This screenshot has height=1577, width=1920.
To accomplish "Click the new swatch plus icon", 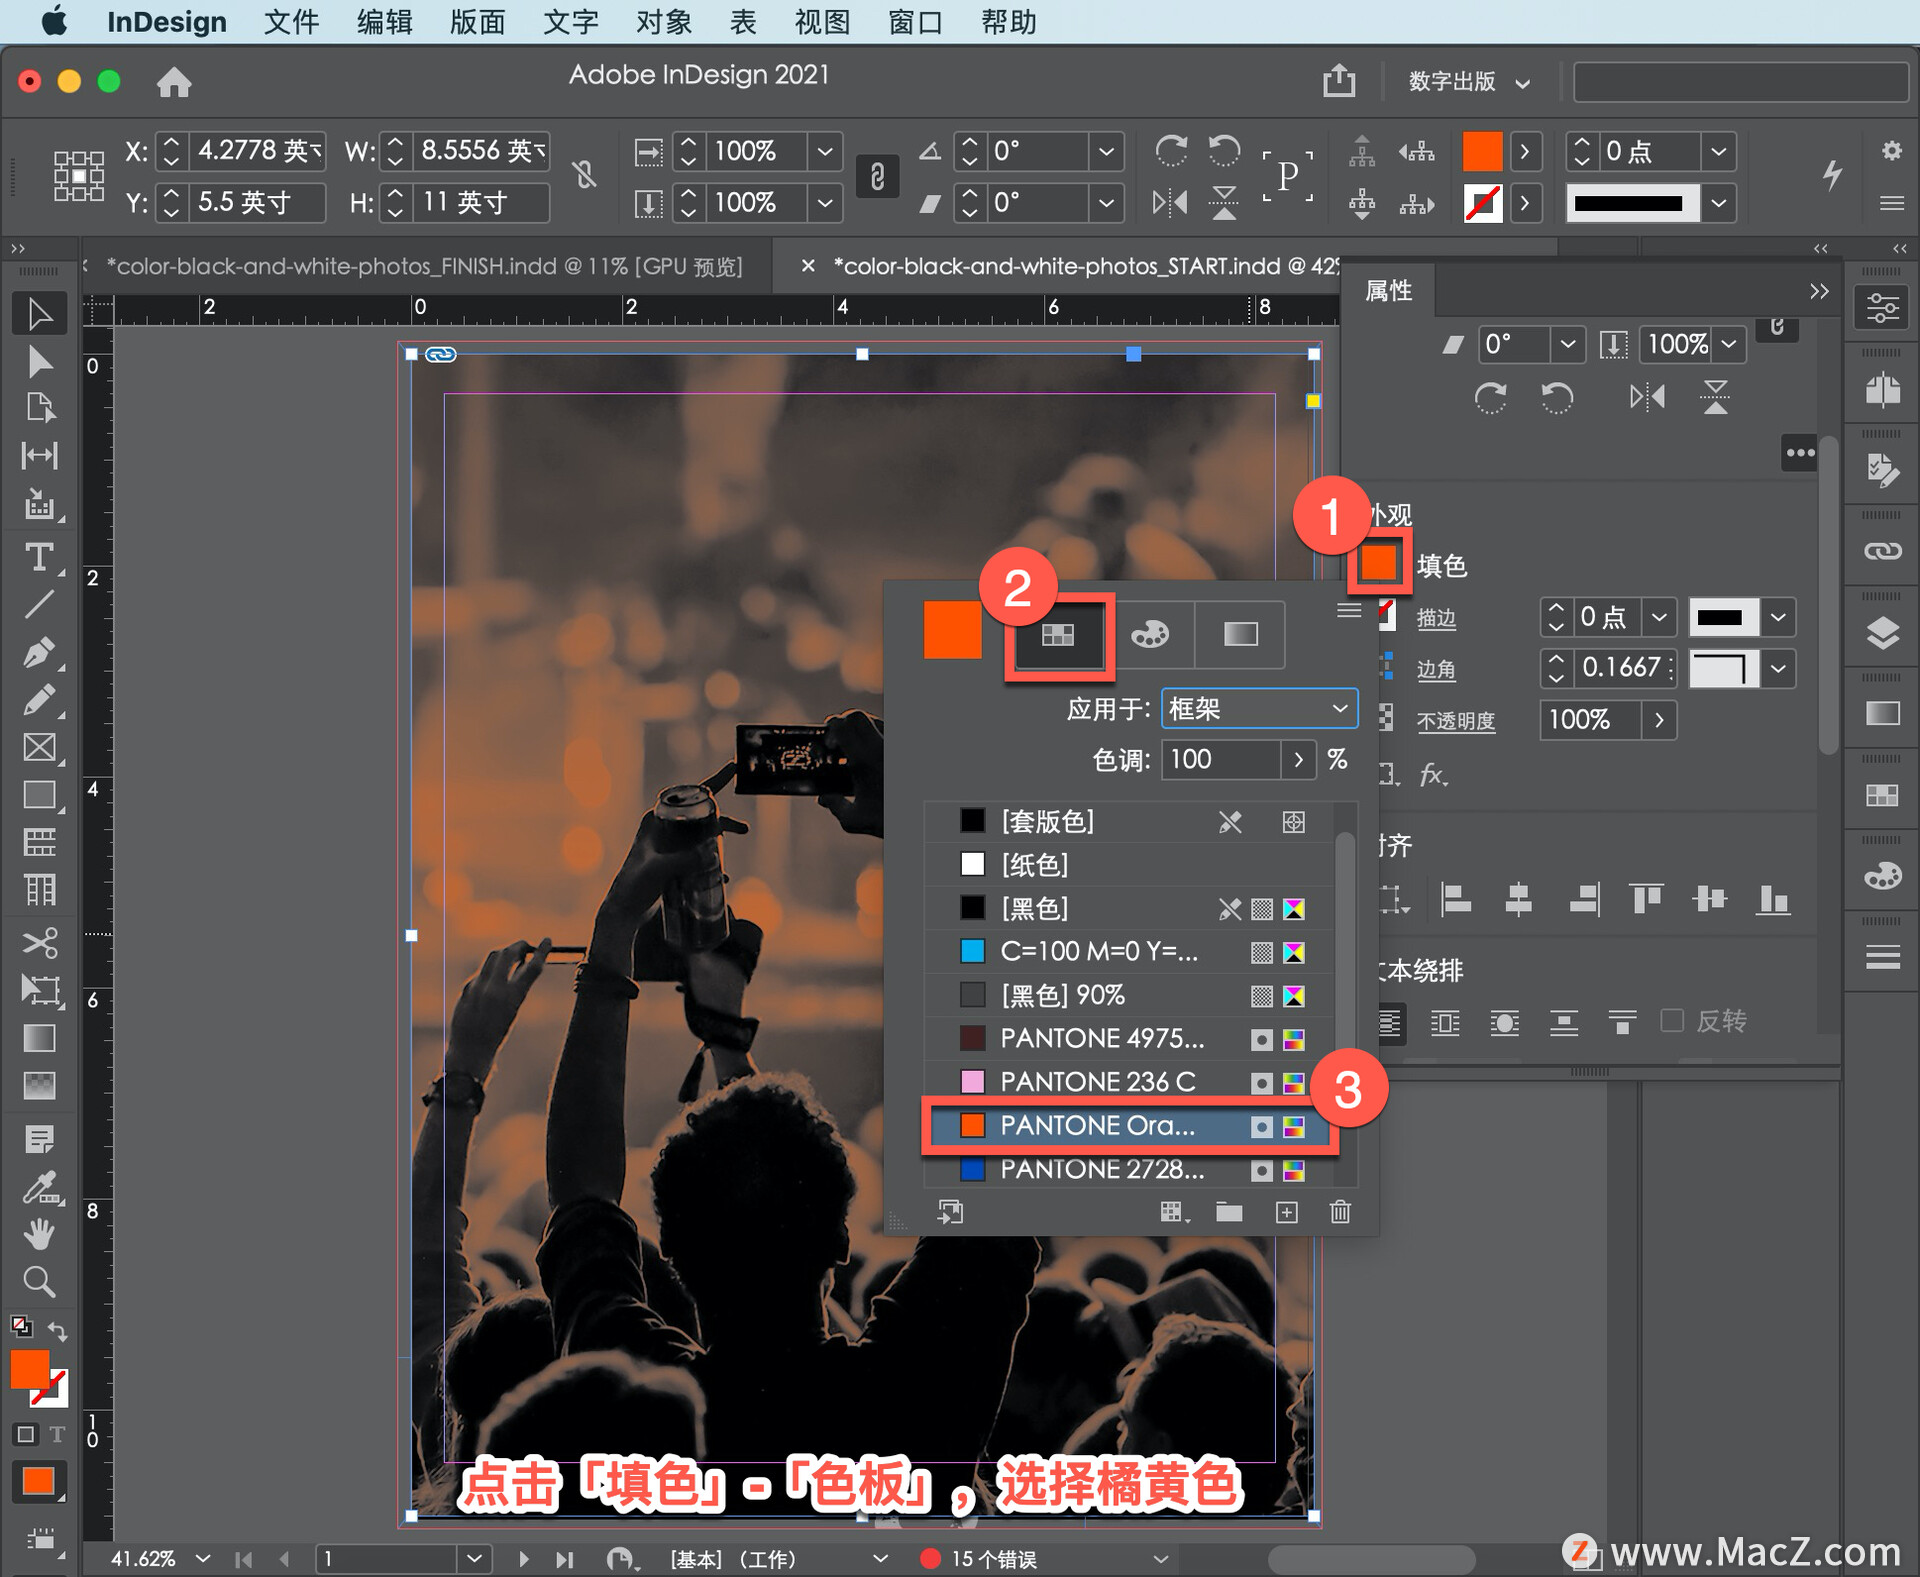I will [1286, 1212].
